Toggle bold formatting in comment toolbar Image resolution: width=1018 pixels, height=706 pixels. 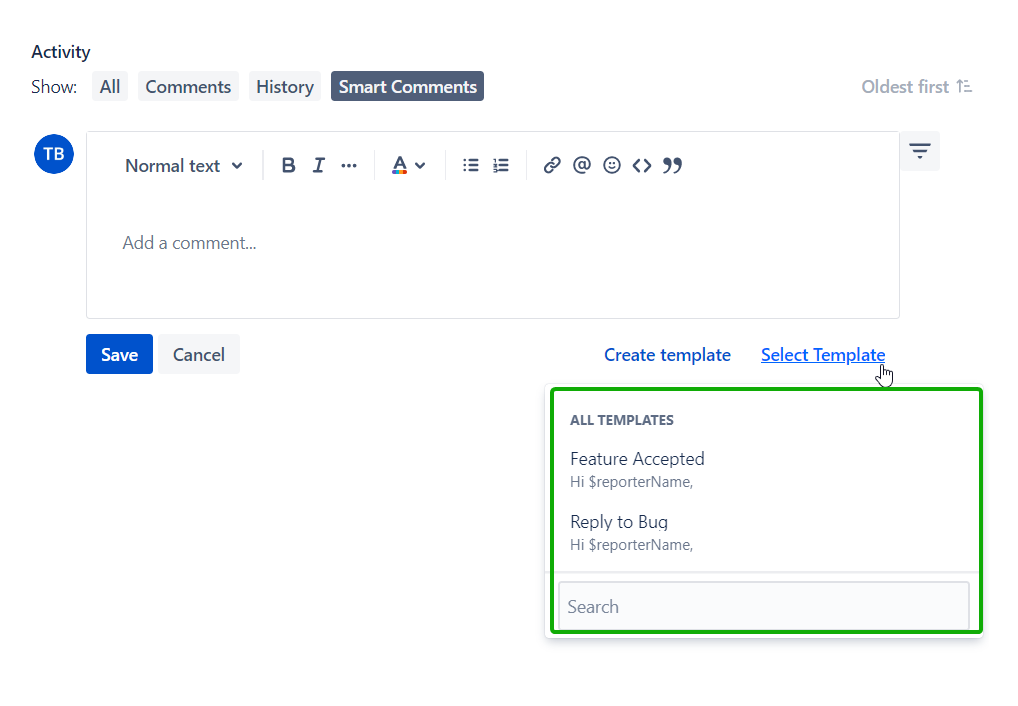(x=288, y=166)
